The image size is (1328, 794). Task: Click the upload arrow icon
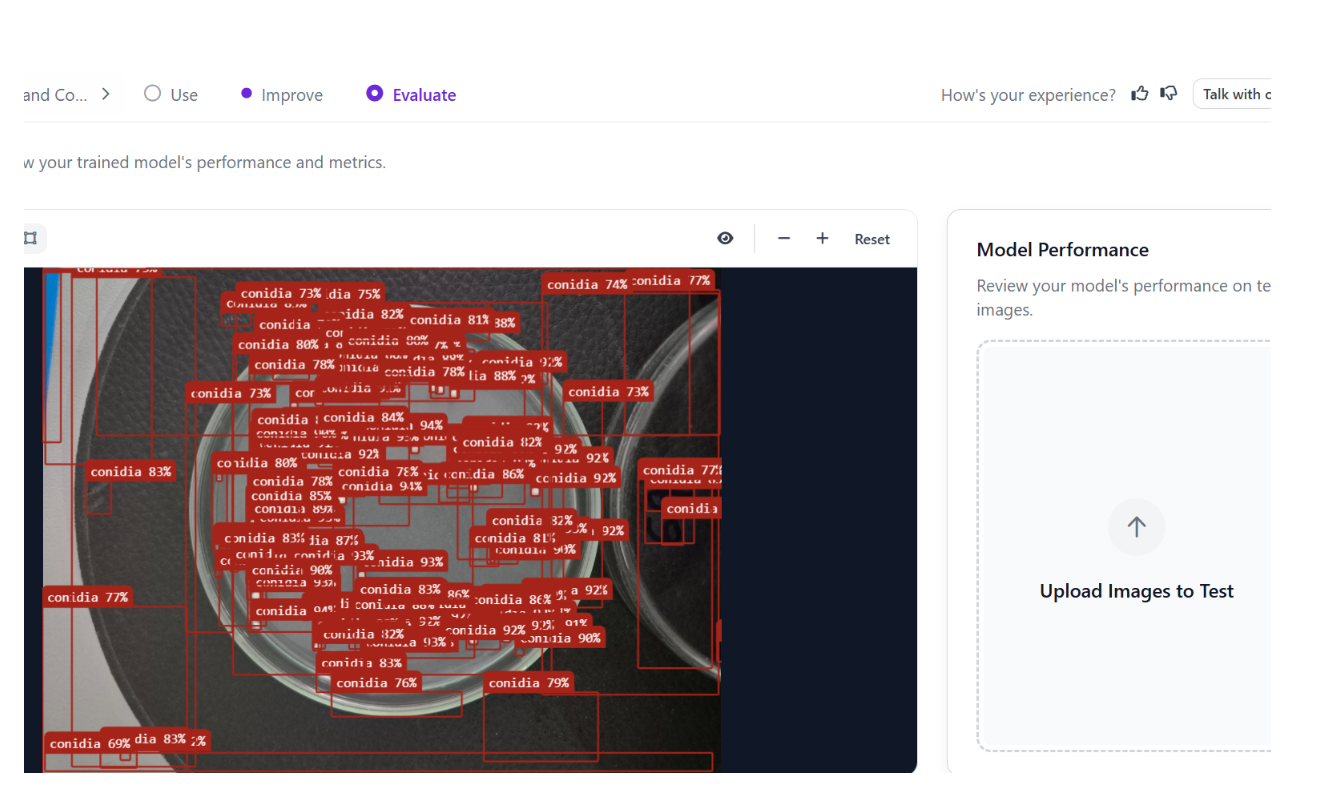tap(1136, 527)
